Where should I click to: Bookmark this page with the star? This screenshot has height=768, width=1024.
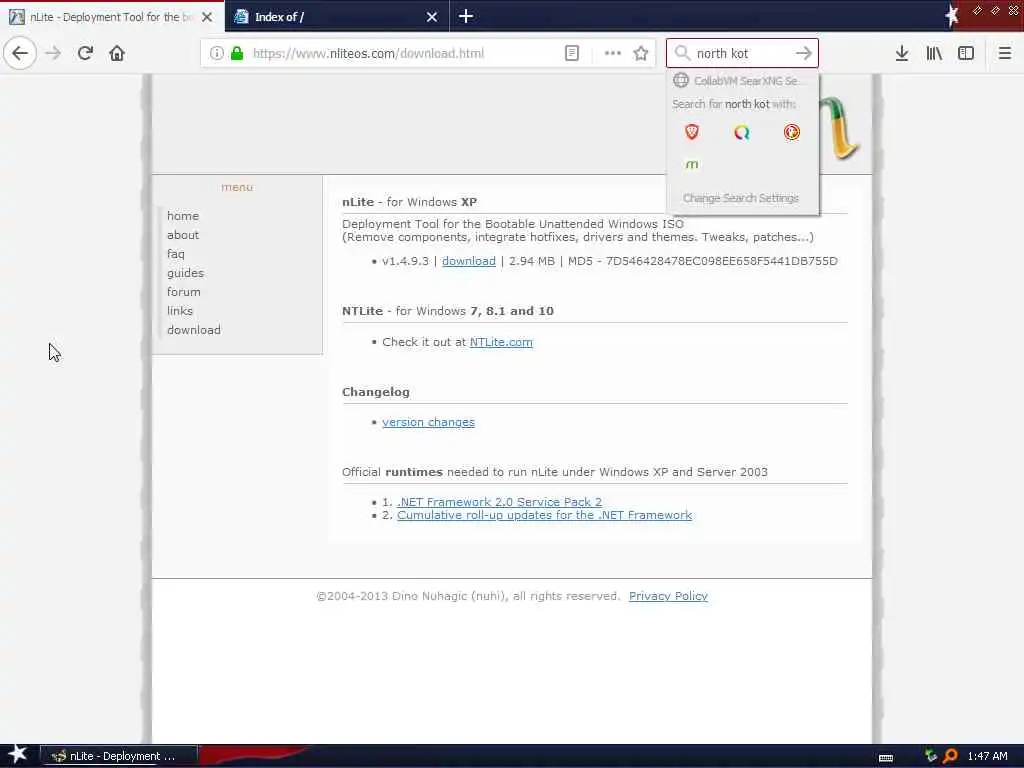[x=641, y=54]
